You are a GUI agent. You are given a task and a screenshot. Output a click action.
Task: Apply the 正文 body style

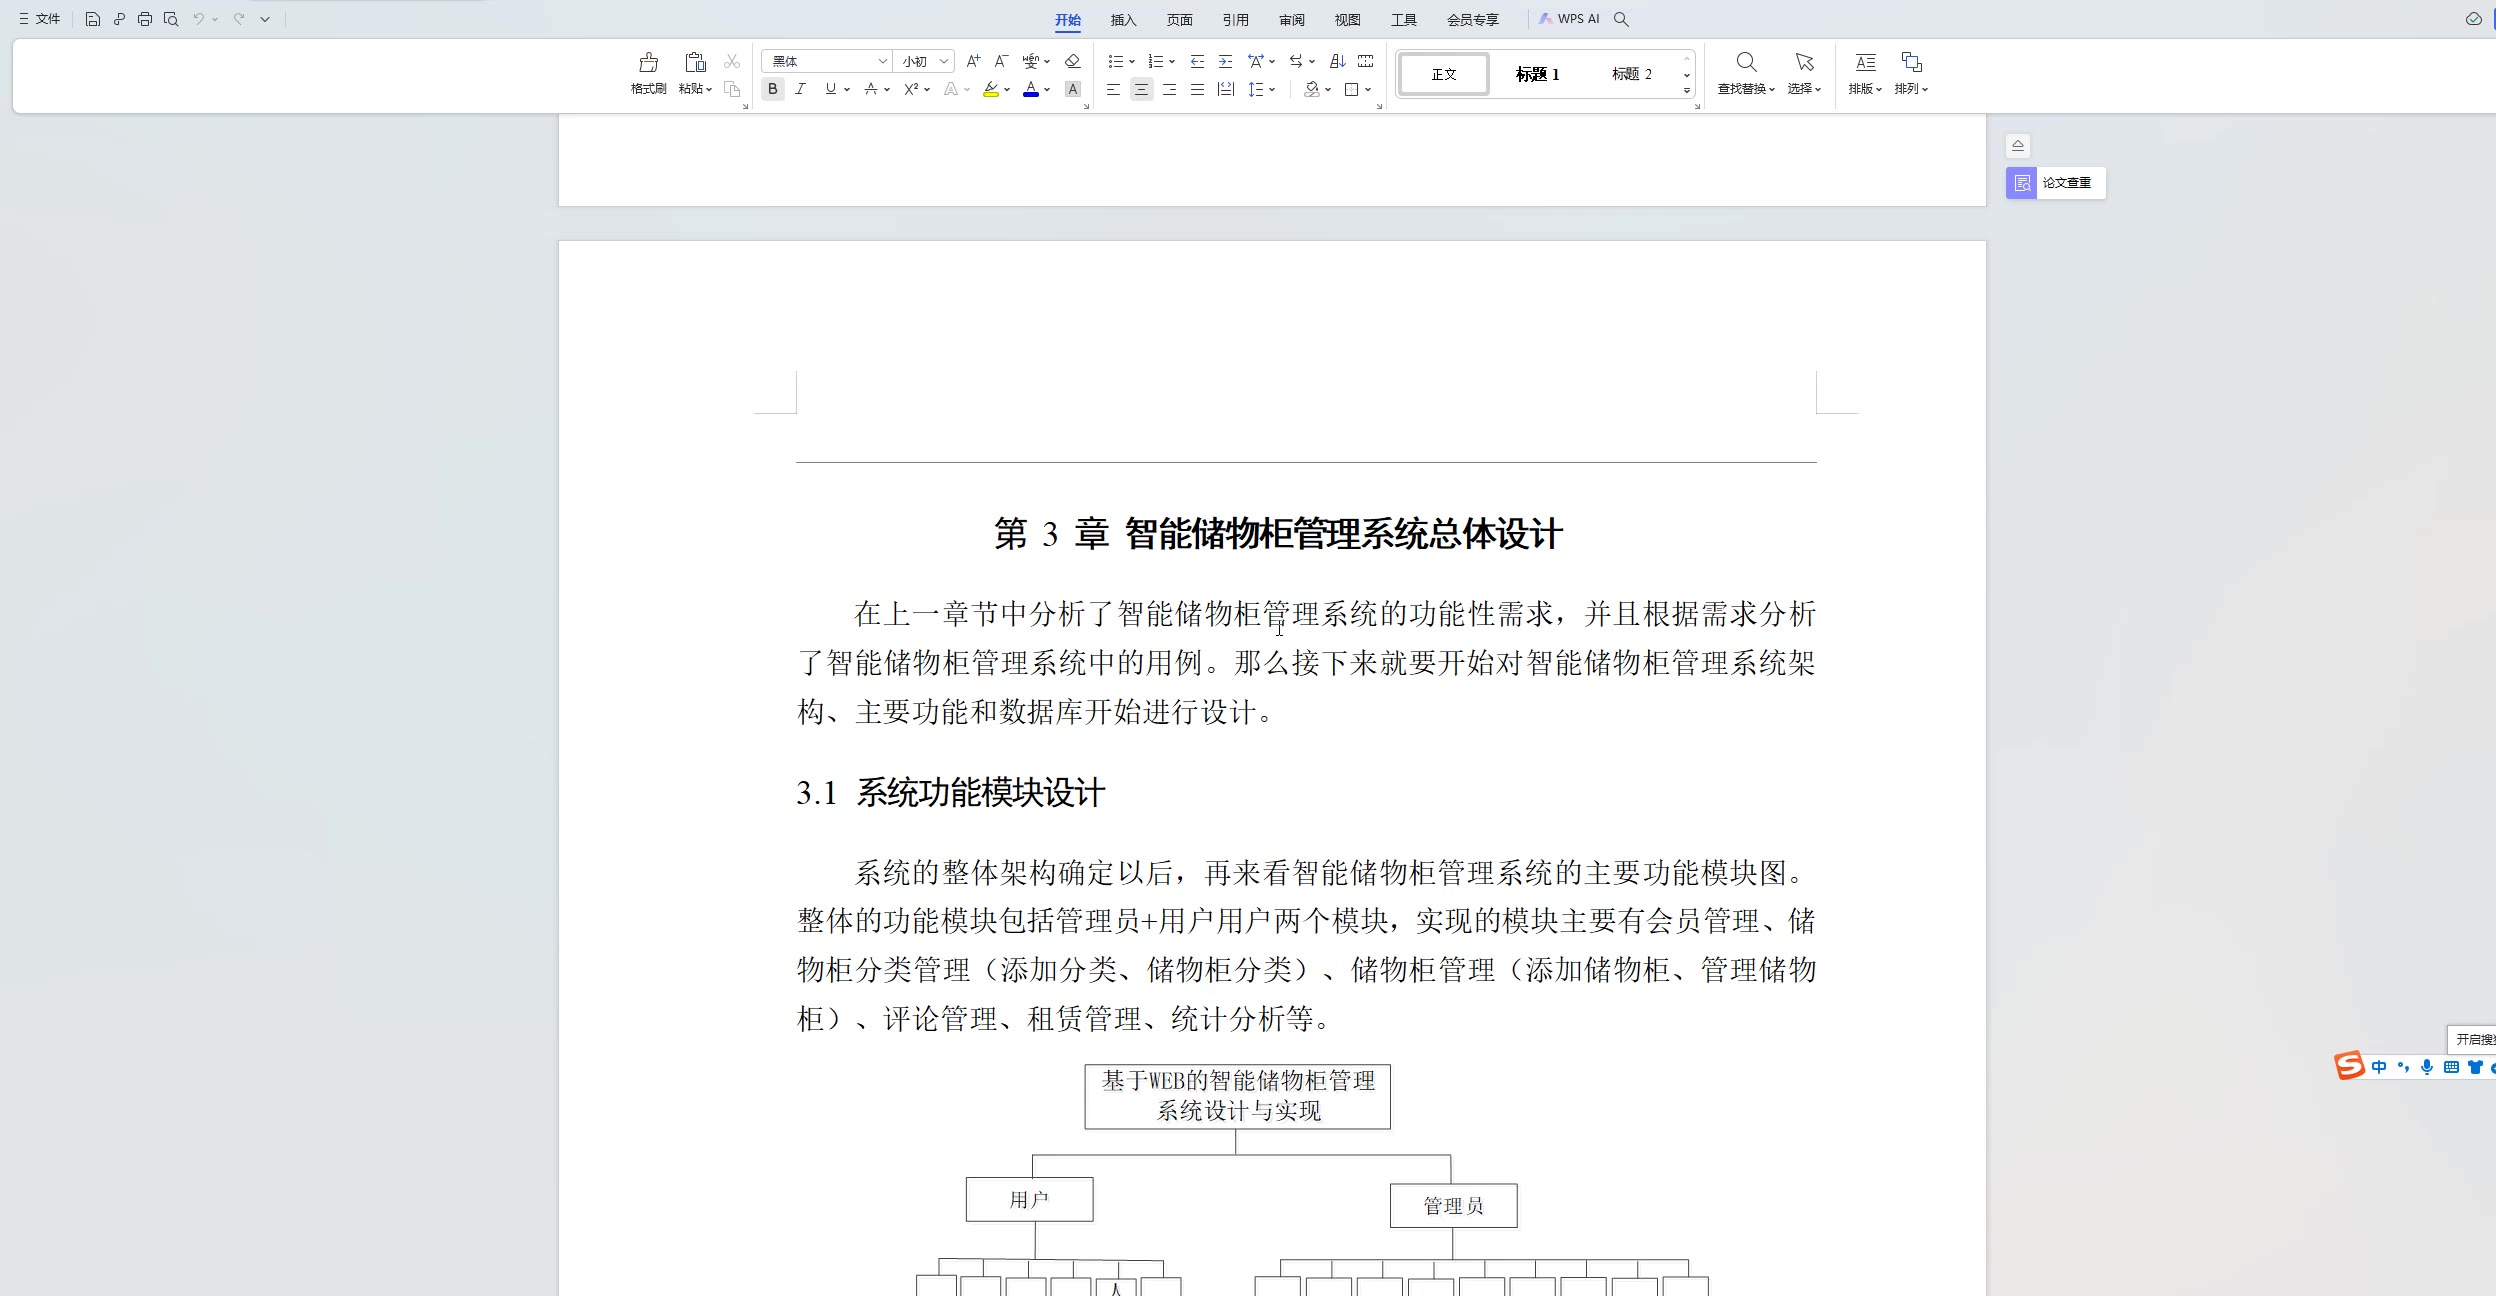1444,74
